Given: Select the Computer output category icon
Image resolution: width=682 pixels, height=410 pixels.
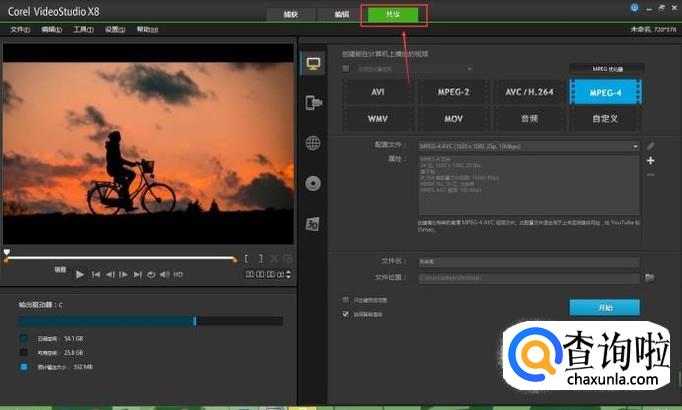Looking at the screenshot, I should [x=312, y=63].
